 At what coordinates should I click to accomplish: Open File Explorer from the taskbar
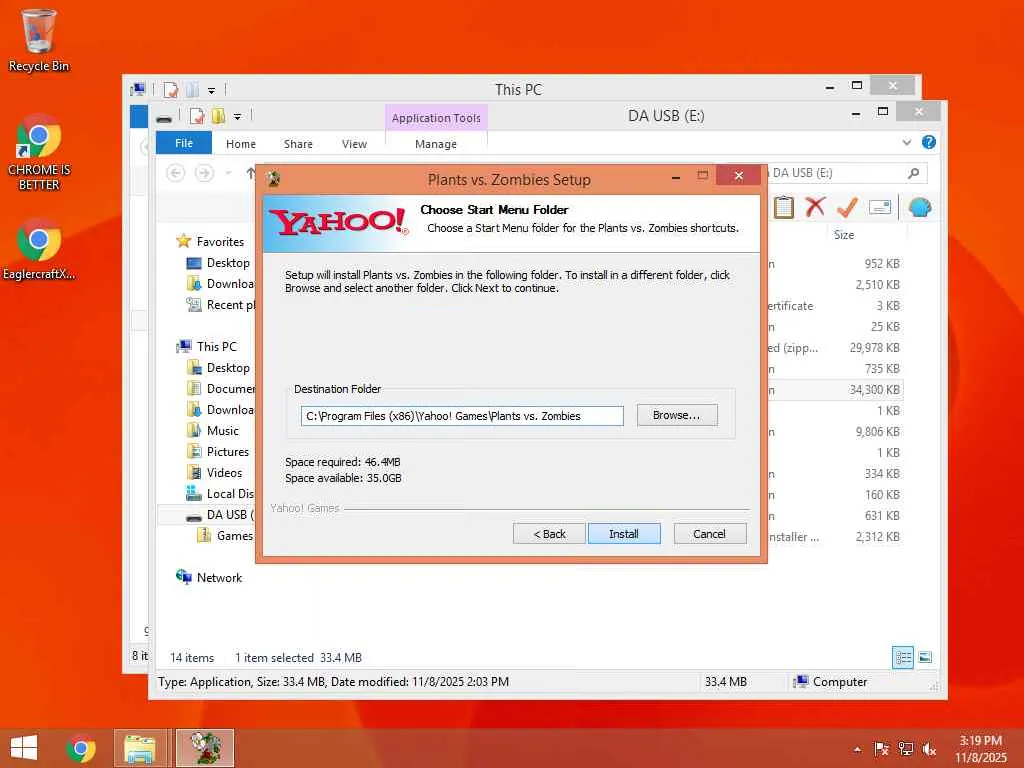pos(140,748)
